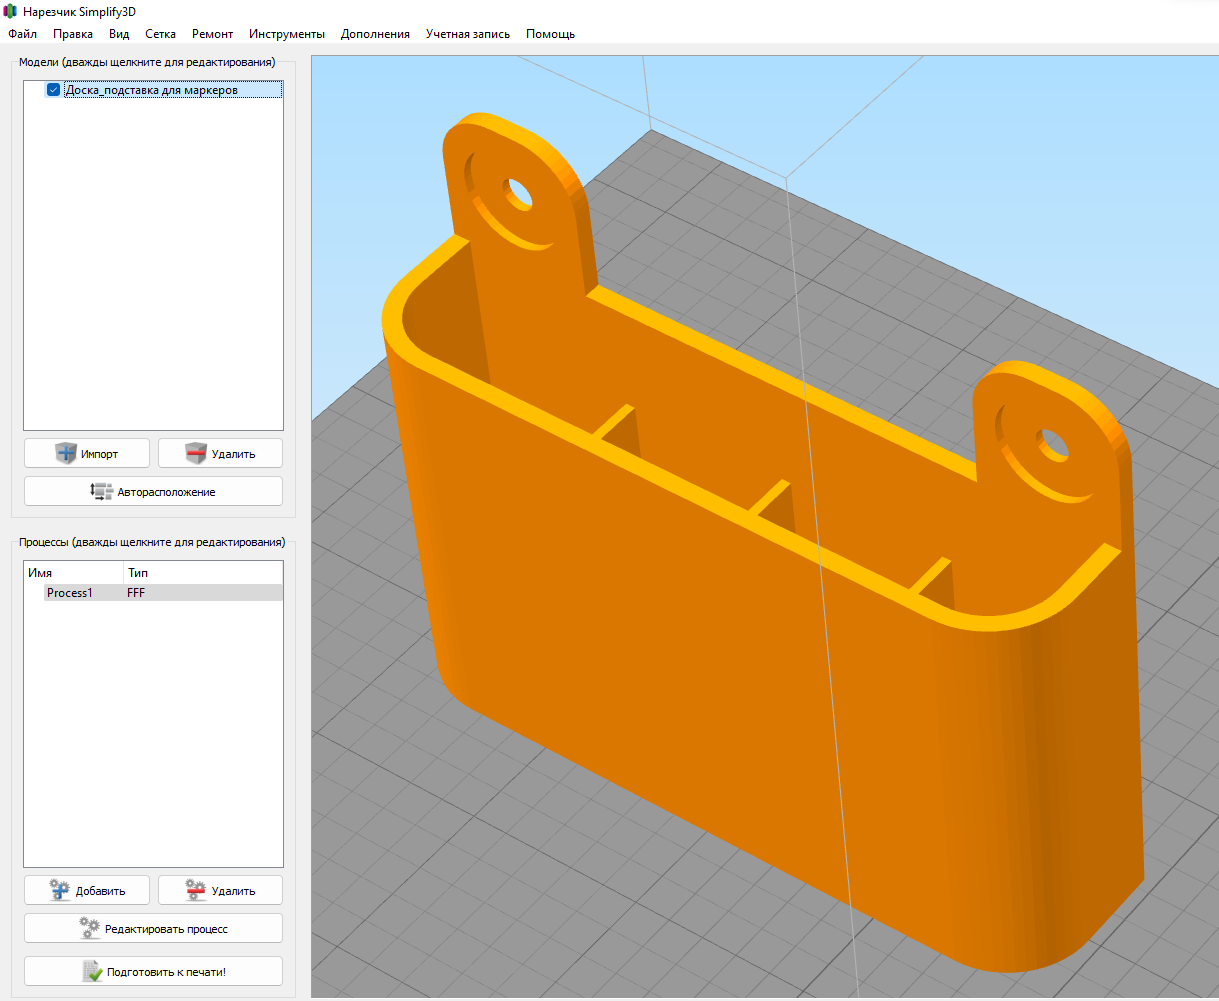This screenshot has width=1219, height=1001.
Task: Open the Правка menu
Action: coord(73,34)
